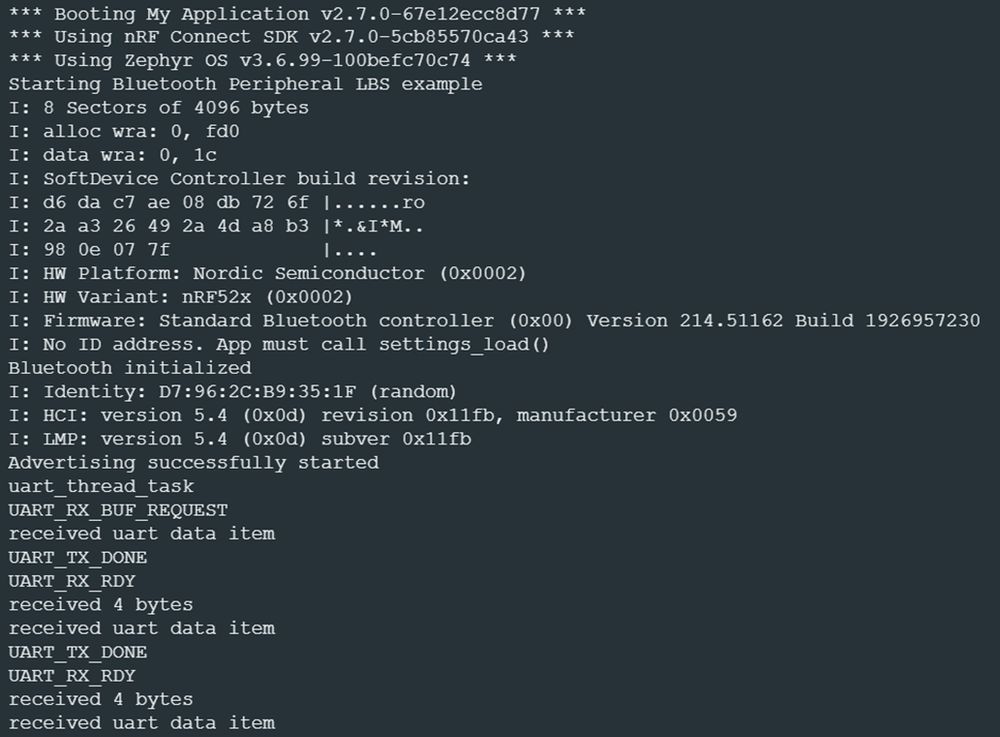The width and height of the screenshot is (1000, 737).
Task: Click the 'uart_thread_task' line
Action: click(x=101, y=487)
